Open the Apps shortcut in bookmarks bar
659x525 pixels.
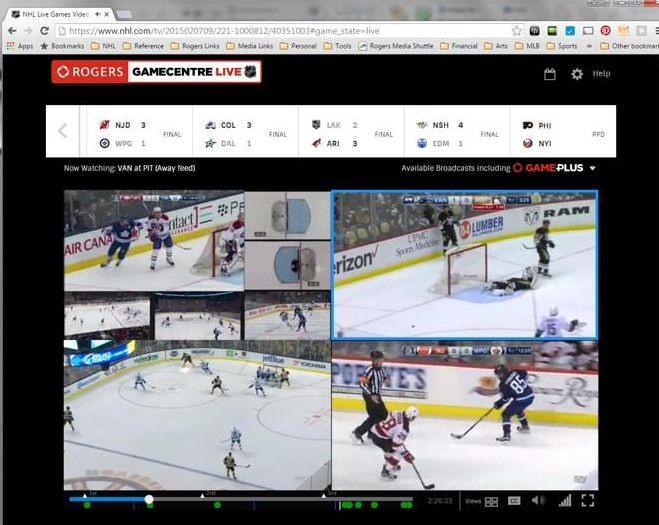click(19, 46)
